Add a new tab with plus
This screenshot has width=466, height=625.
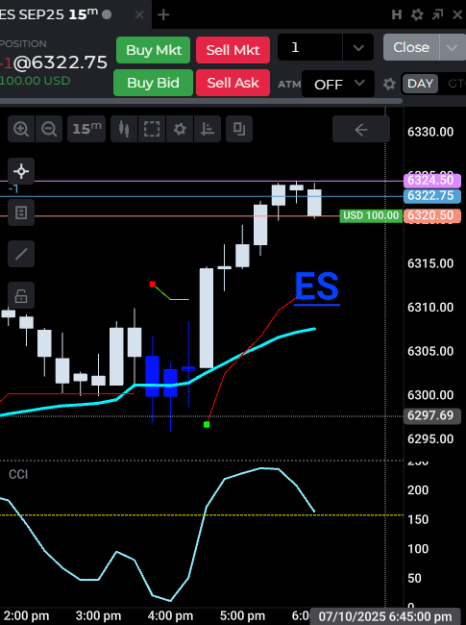pos(163,15)
